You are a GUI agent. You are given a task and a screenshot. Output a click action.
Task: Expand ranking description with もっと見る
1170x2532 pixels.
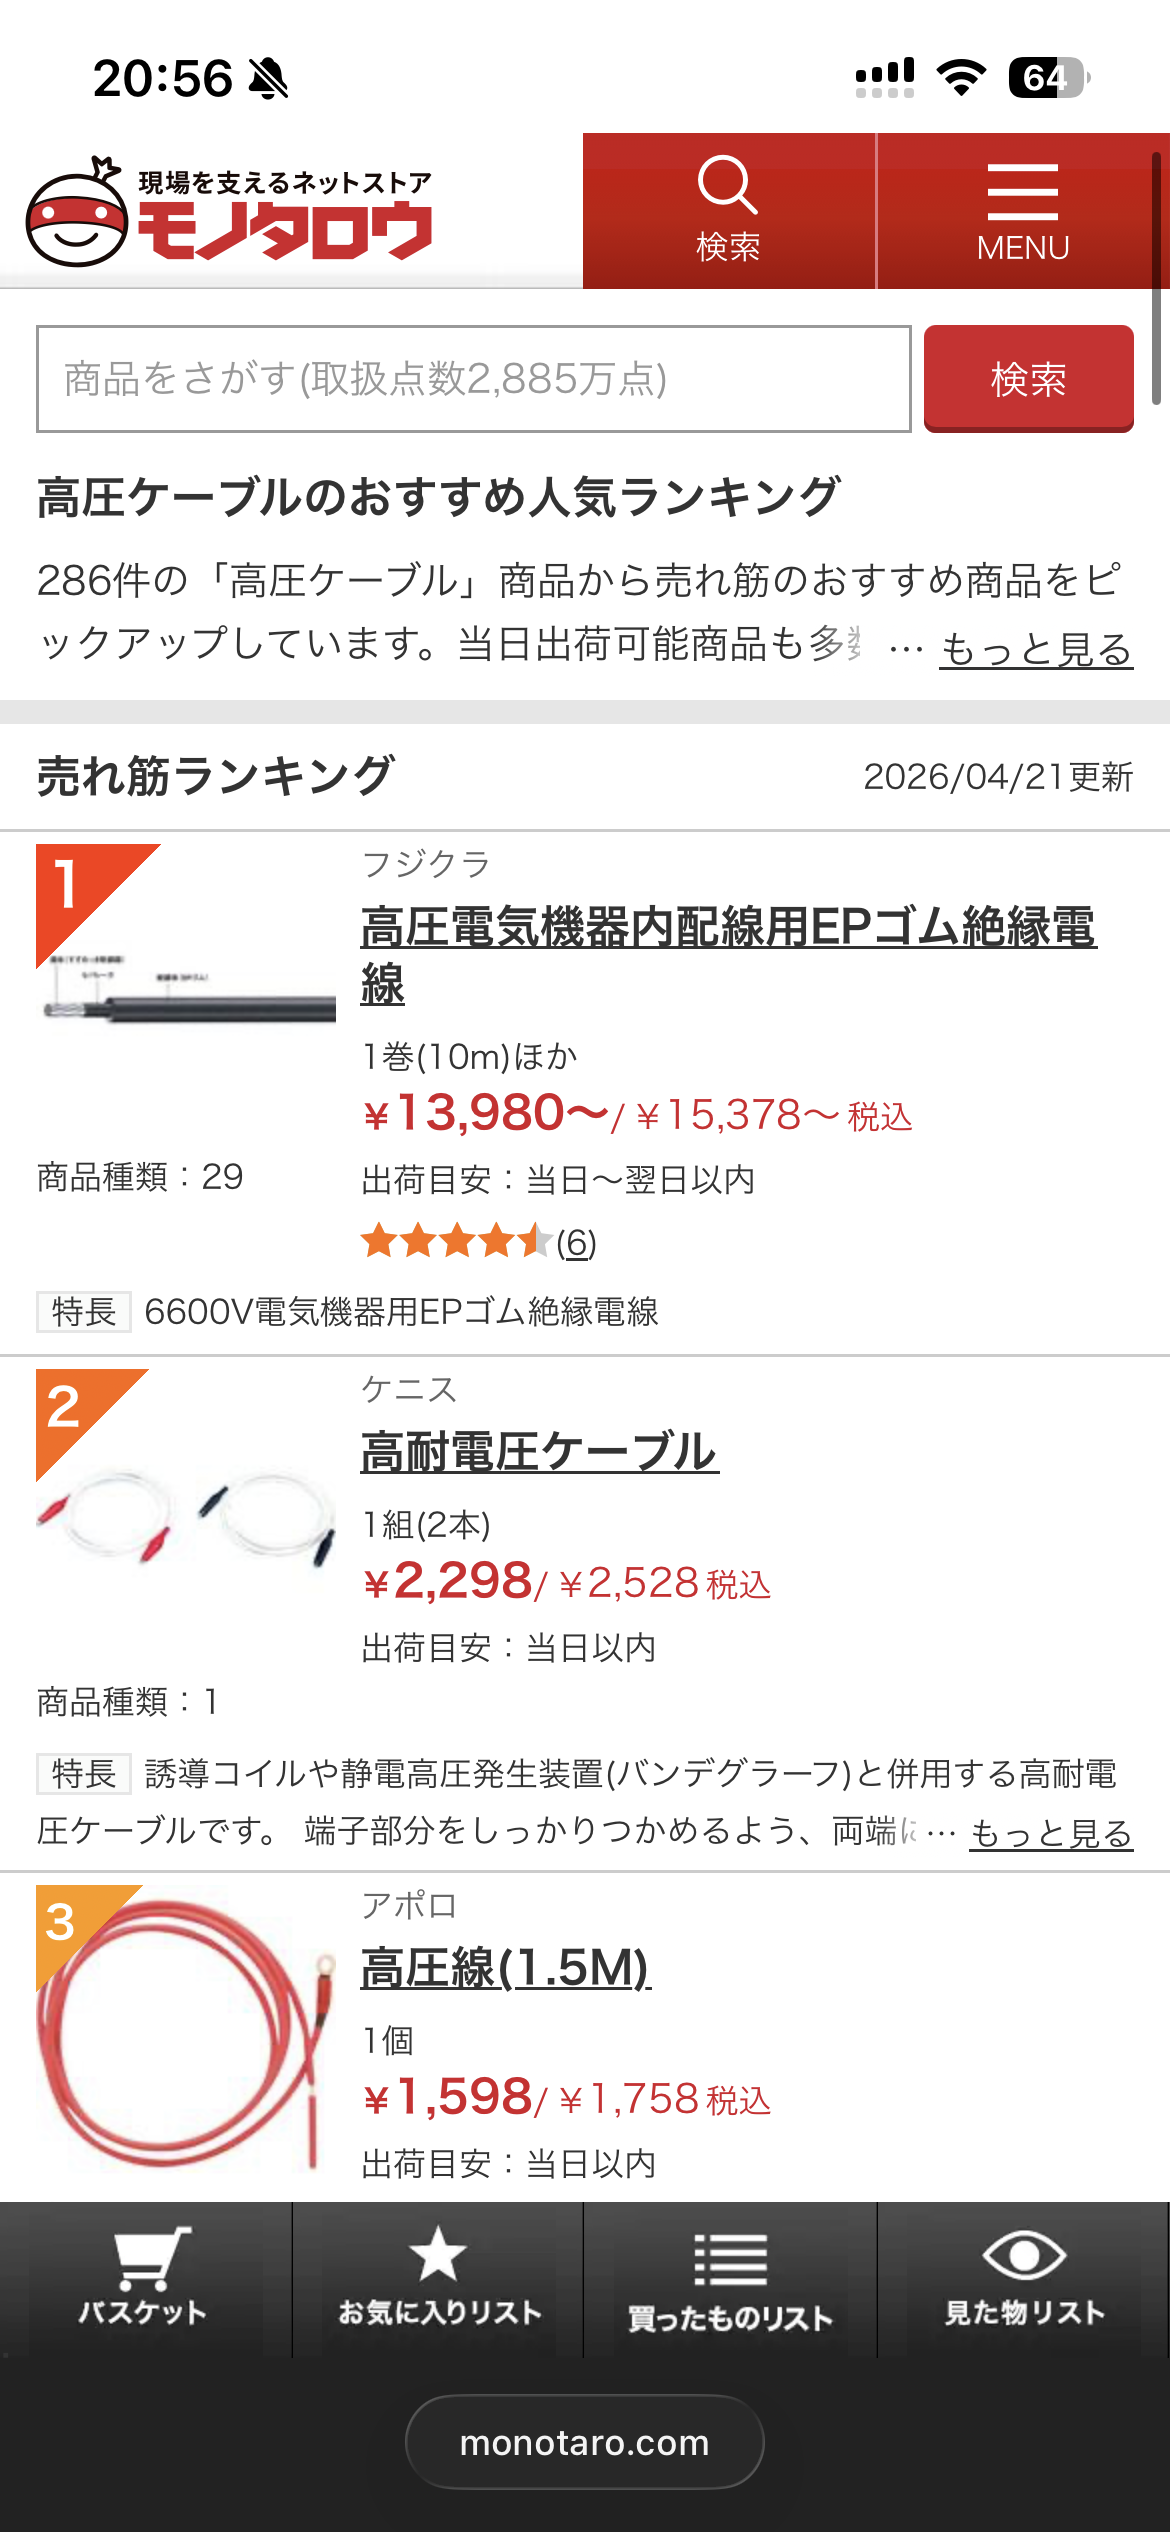[1035, 650]
